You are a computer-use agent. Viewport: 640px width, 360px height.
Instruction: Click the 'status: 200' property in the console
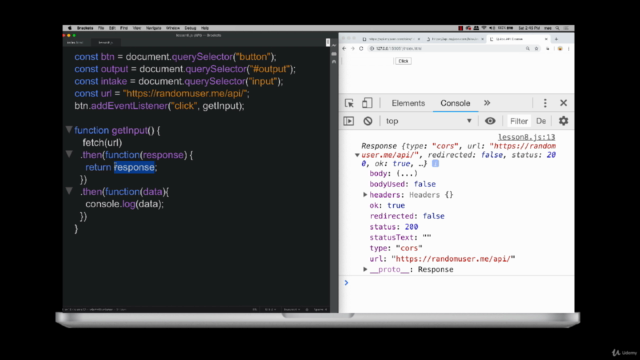393,227
